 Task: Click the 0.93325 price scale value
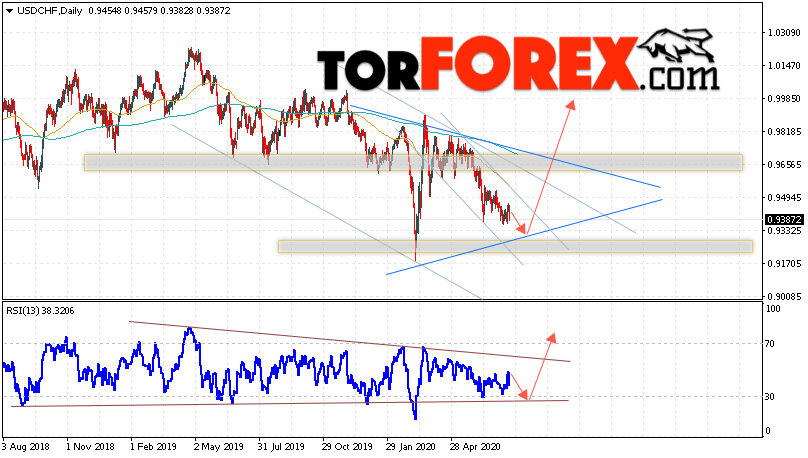(784, 231)
